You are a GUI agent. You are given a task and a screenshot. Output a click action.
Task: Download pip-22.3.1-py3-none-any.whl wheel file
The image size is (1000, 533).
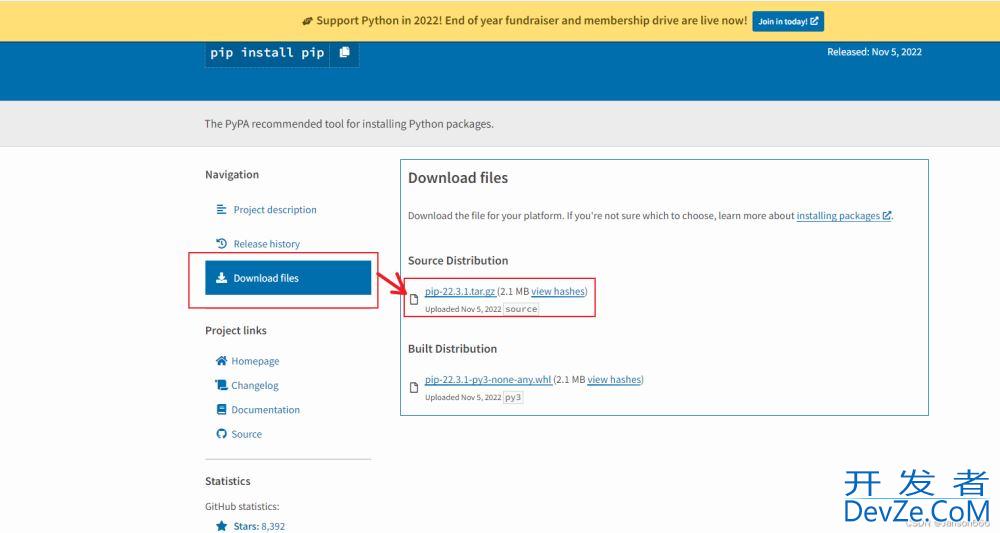pos(488,379)
